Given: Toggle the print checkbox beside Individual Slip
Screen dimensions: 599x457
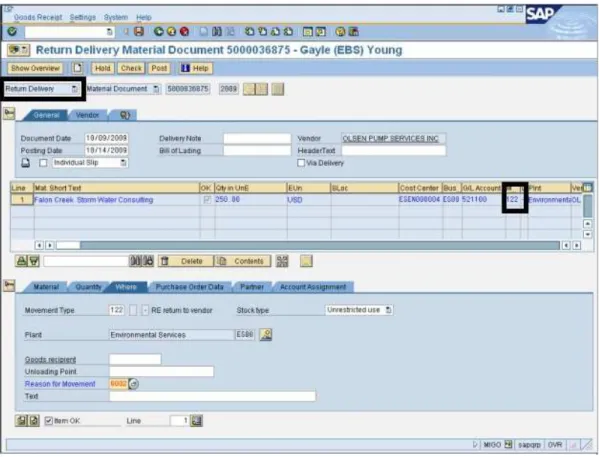Looking at the screenshot, I should click(x=44, y=163).
